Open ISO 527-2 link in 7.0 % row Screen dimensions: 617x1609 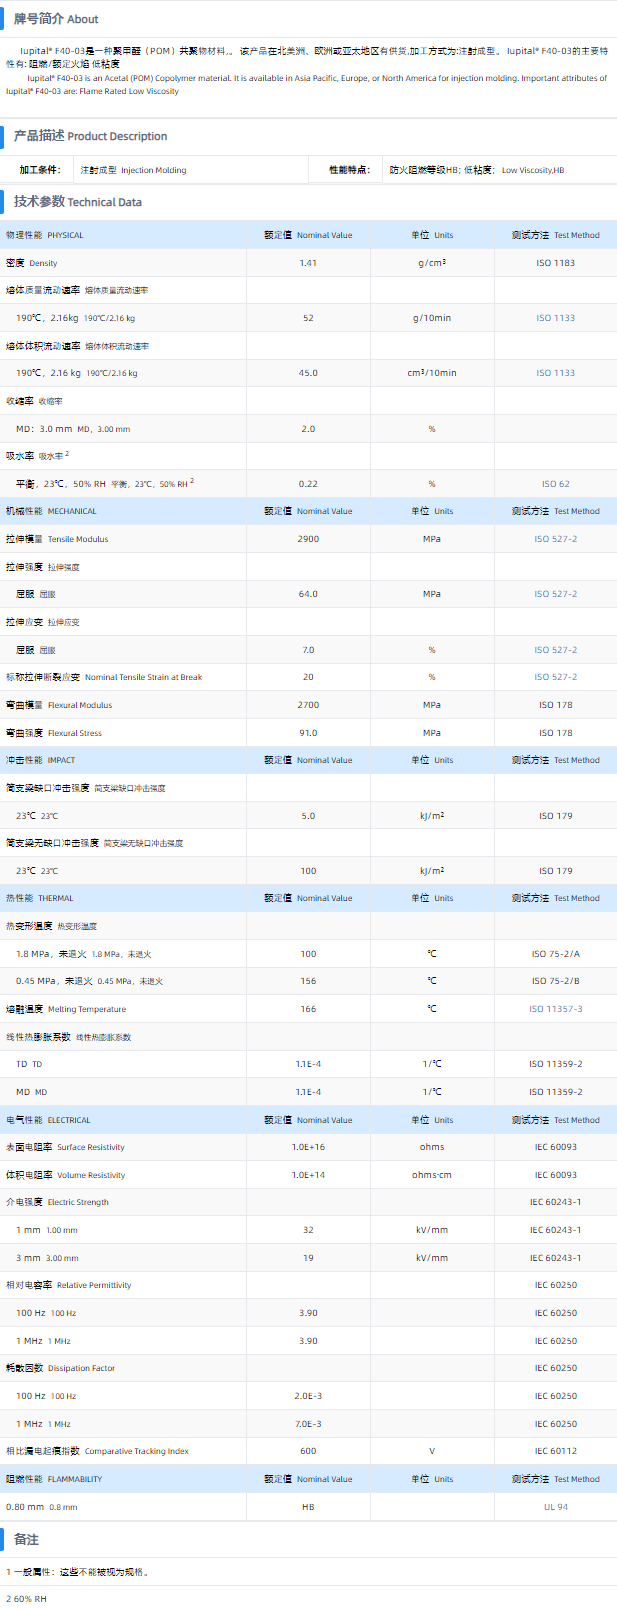555,650
